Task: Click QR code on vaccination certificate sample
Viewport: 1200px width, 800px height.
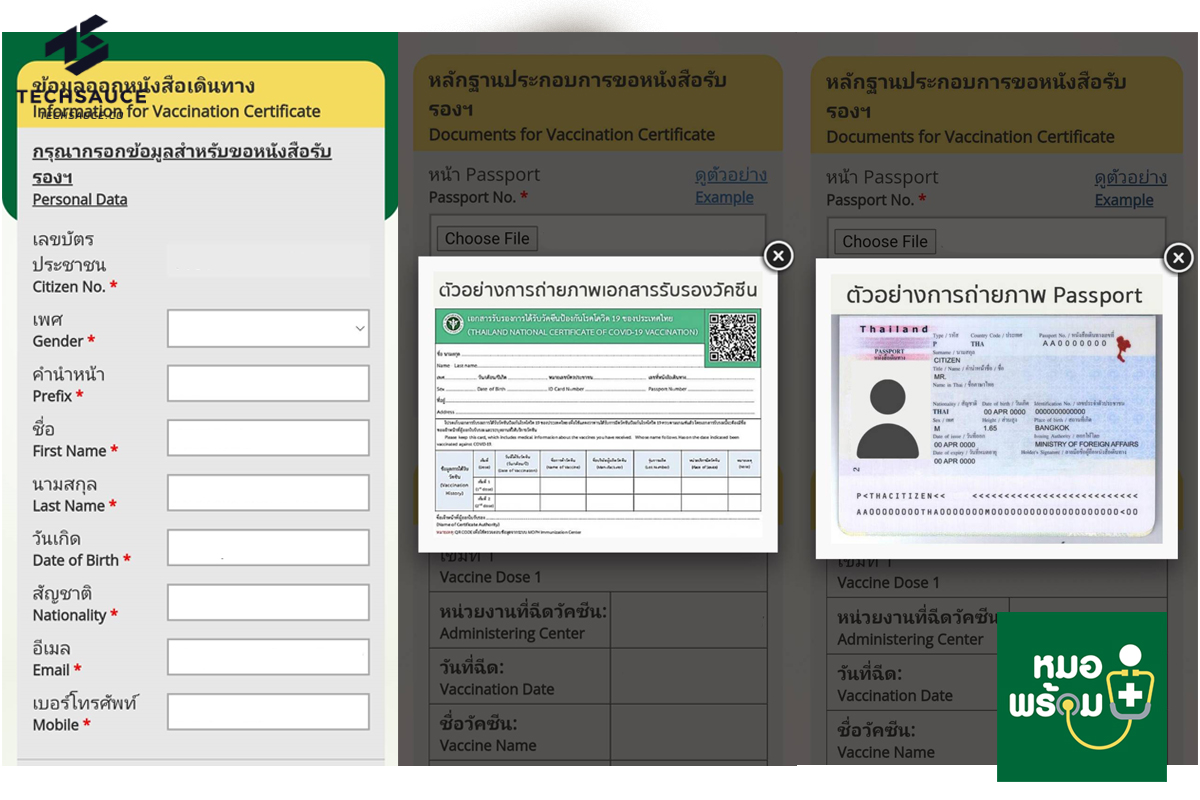Action: [x=733, y=338]
